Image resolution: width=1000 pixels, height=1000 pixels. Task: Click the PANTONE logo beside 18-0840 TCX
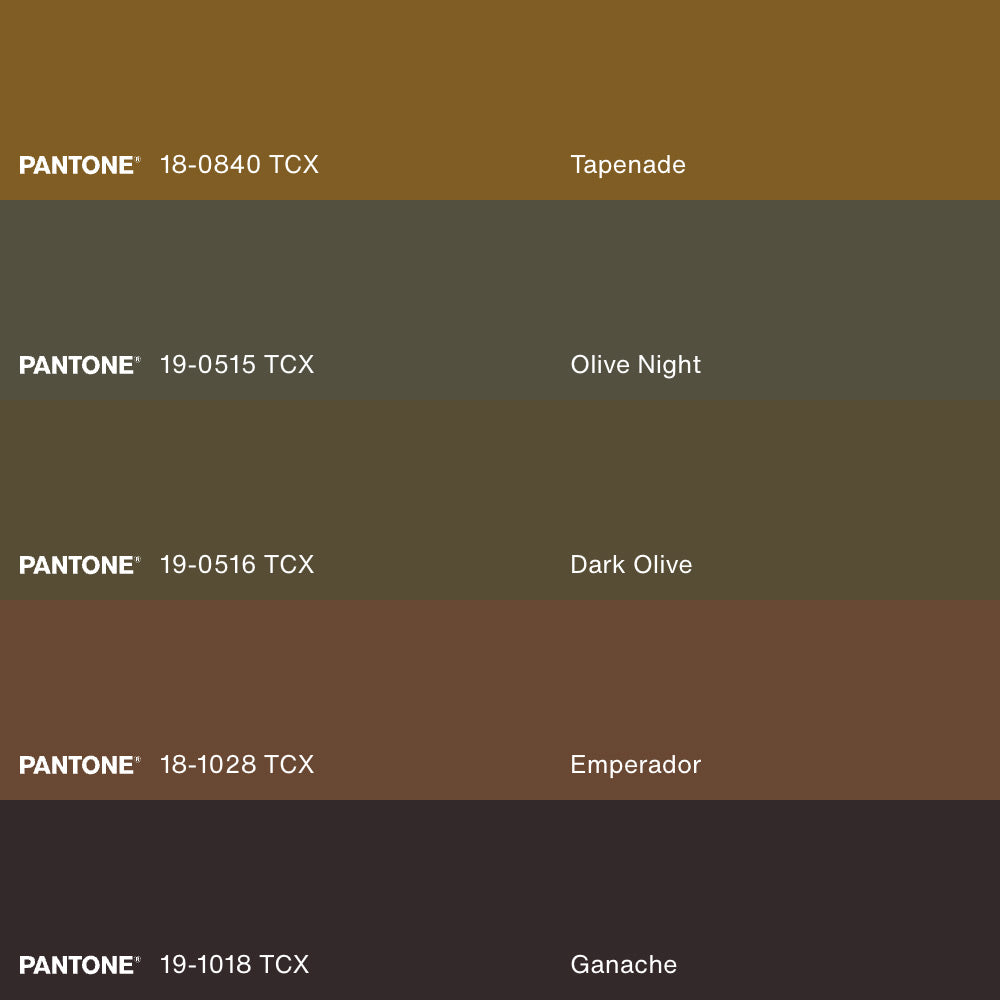[x=80, y=165]
